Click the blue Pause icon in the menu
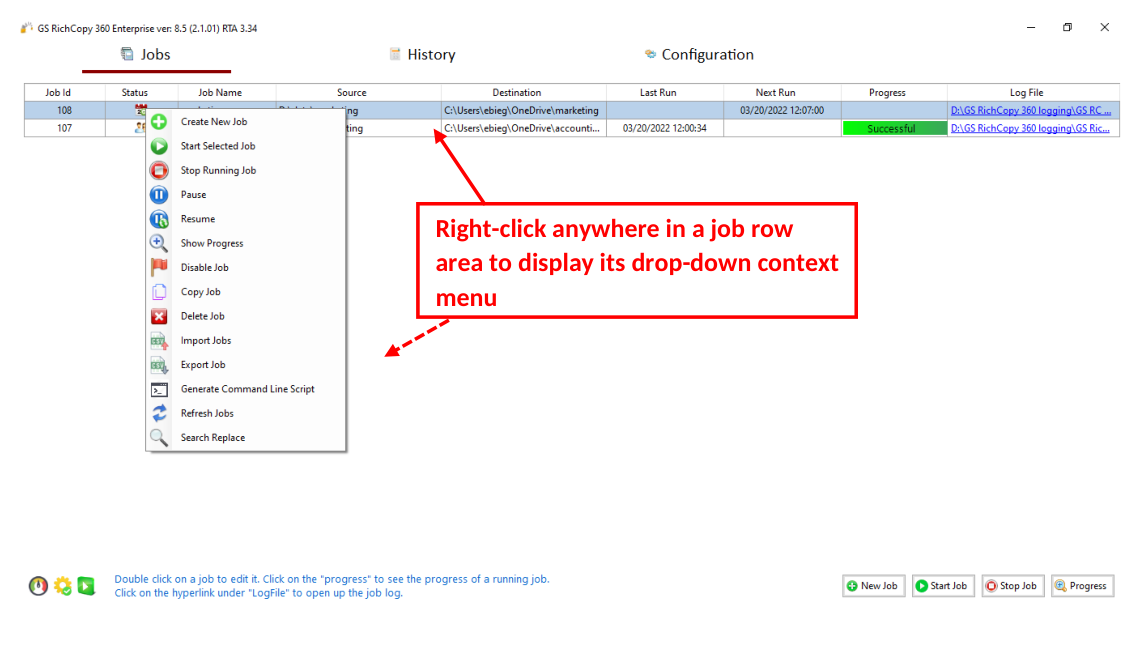The image size is (1144, 660). [x=159, y=195]
